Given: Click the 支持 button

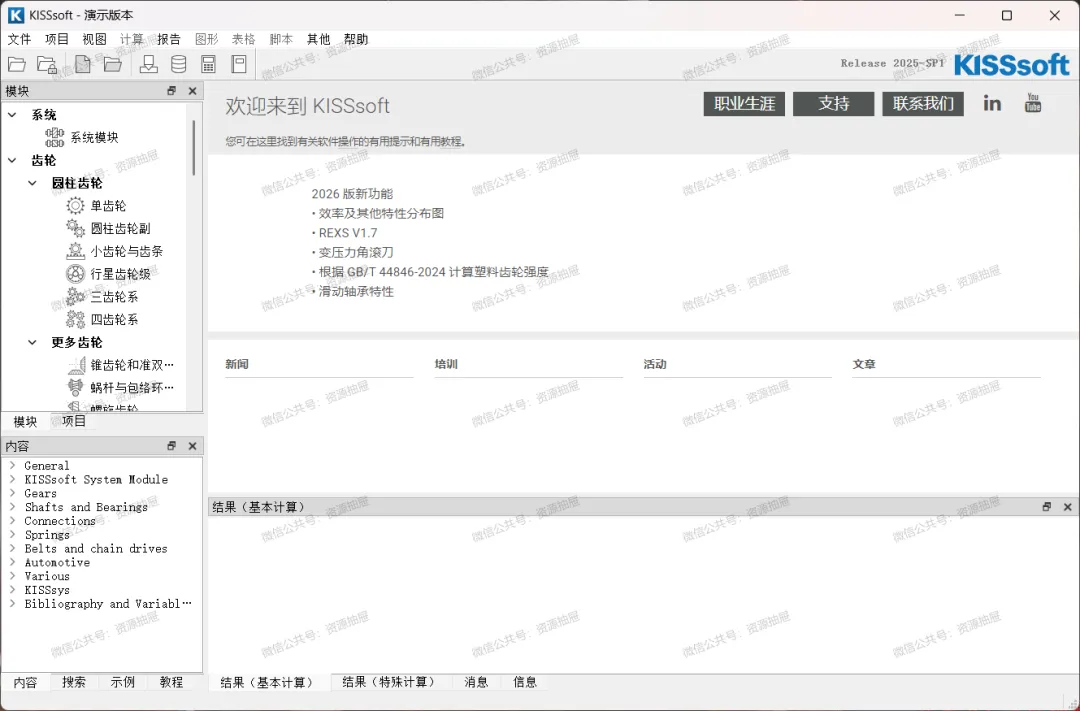Looking at the screenshot, I should 833,103.
